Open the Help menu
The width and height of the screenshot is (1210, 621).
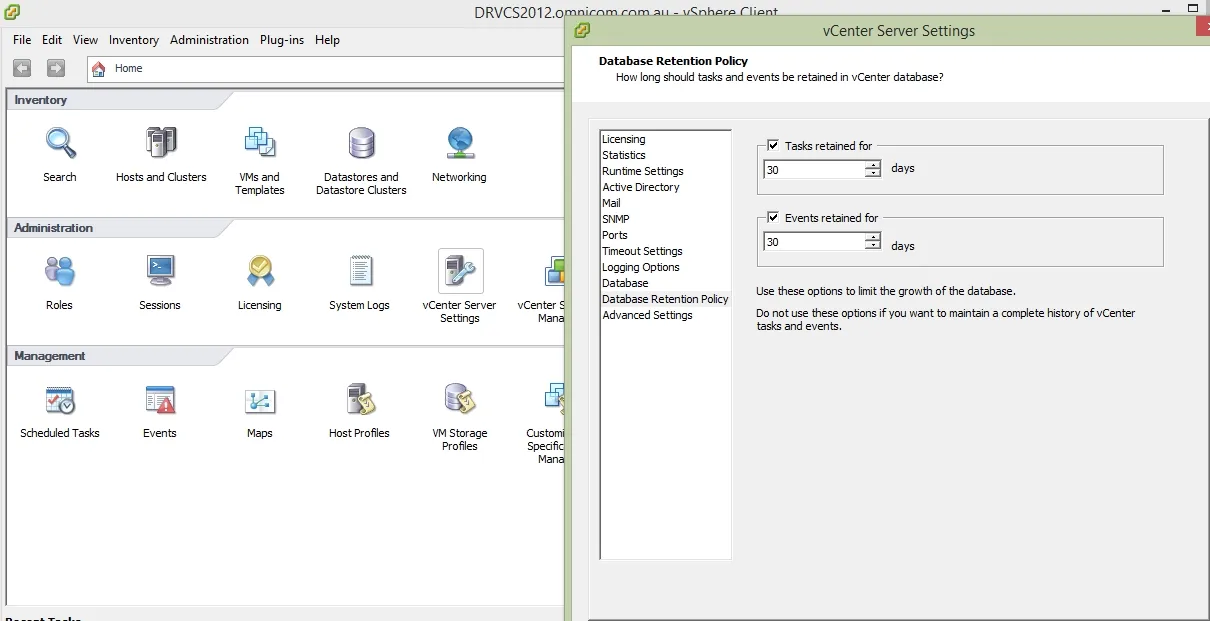coord(327,40)
